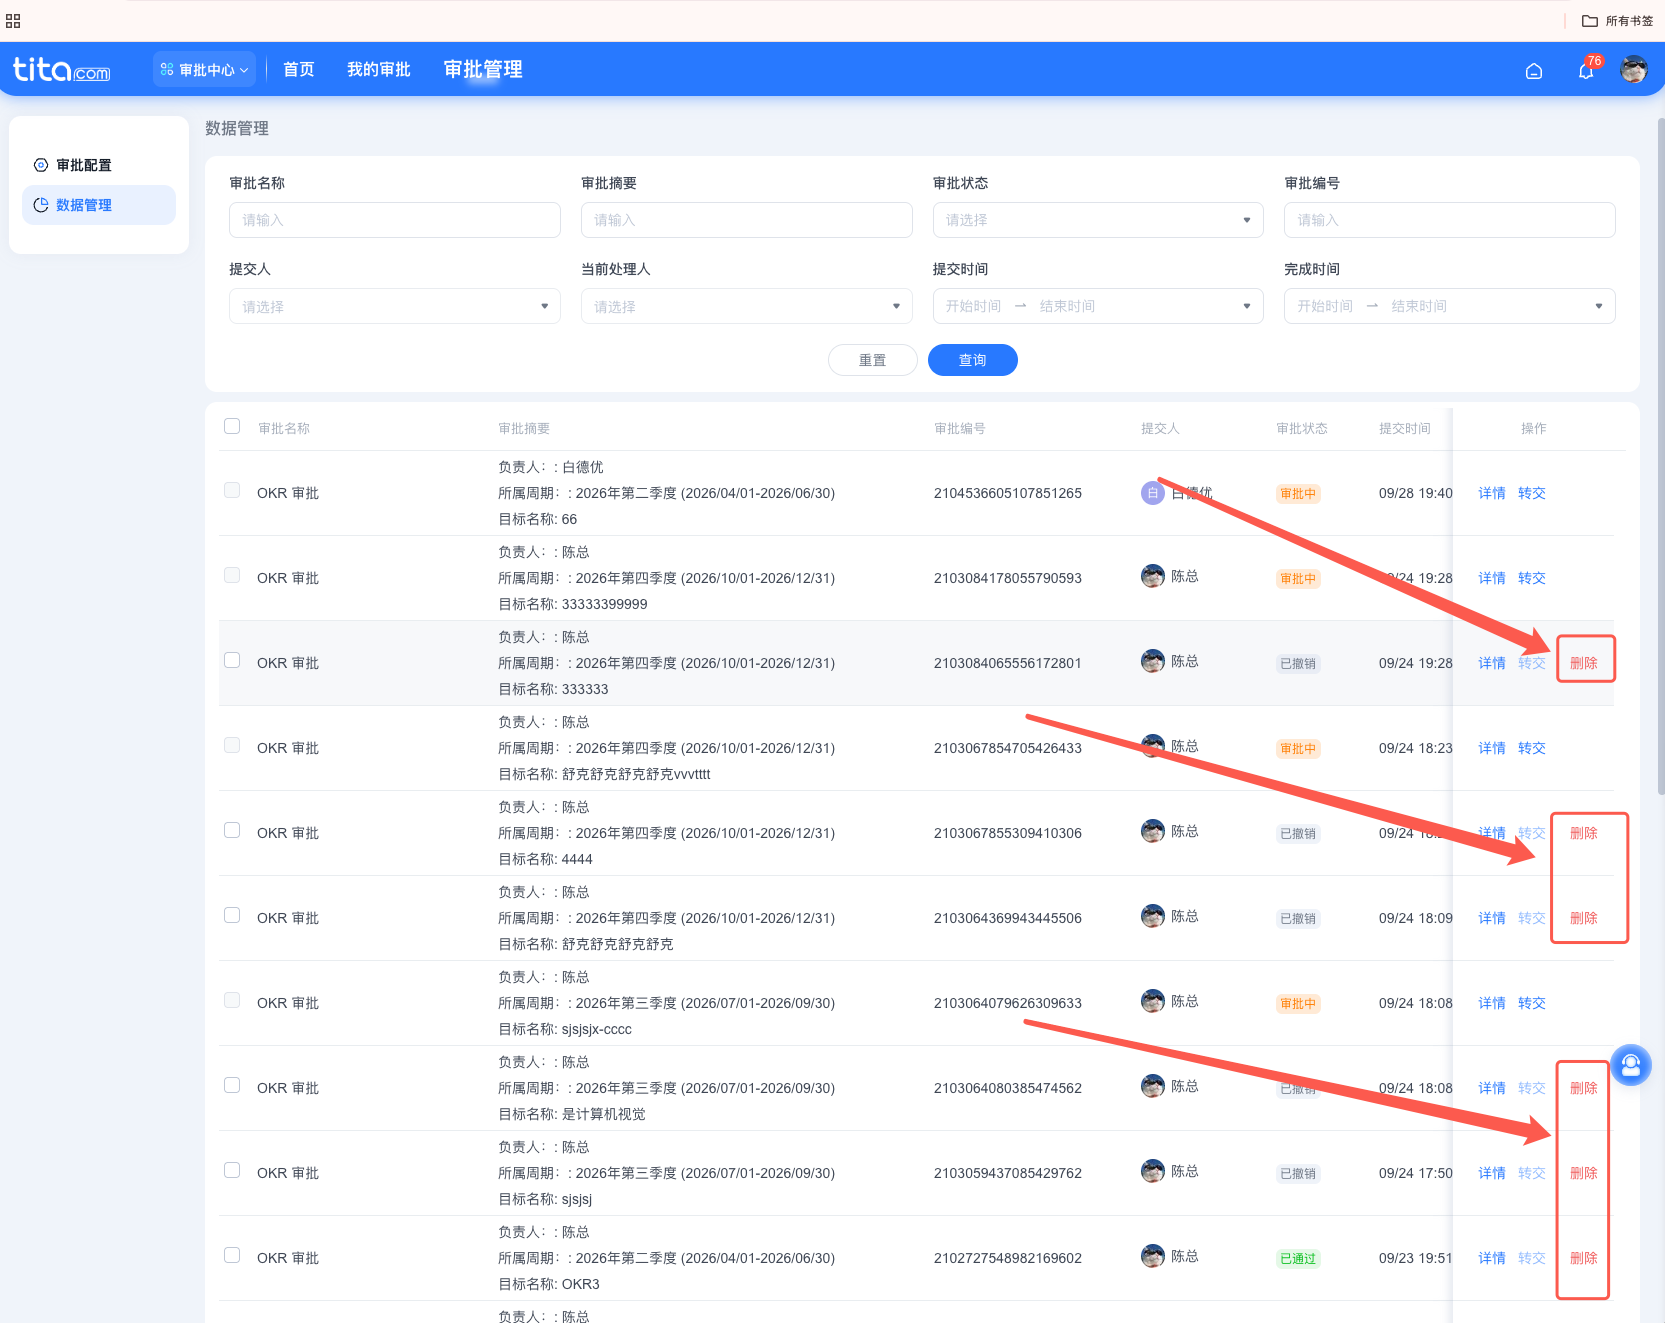
Task: Click 白德优 submitter avatar in first row
Action: click(x=1153, y=493)
